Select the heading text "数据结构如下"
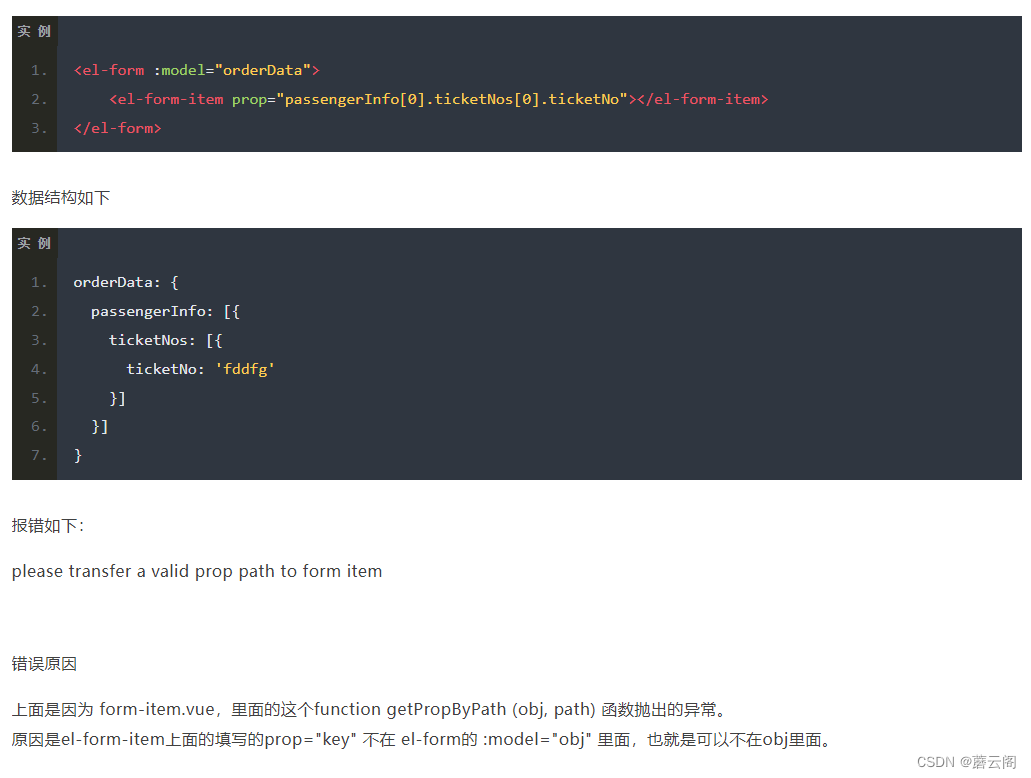The image size is (1031, 778). click(x=60, y=198)
